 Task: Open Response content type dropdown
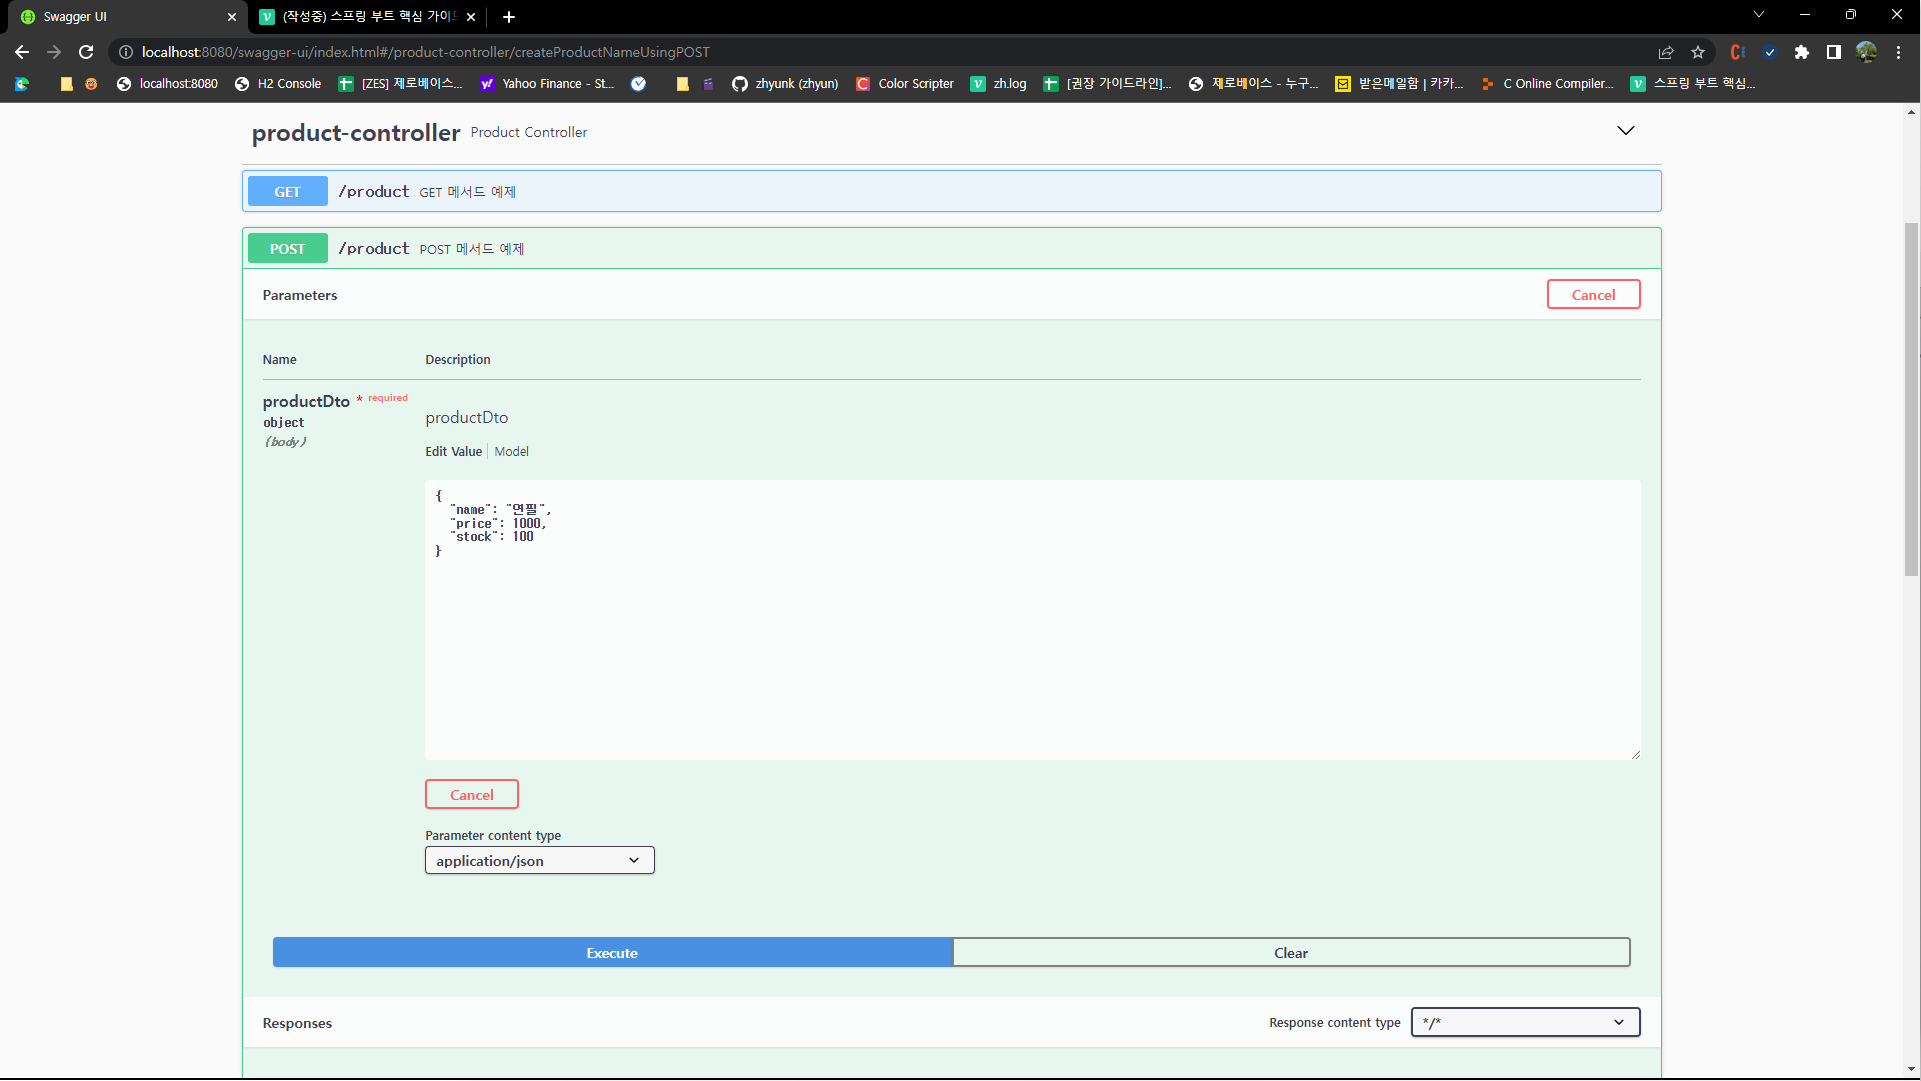tap(1525, 1022)
